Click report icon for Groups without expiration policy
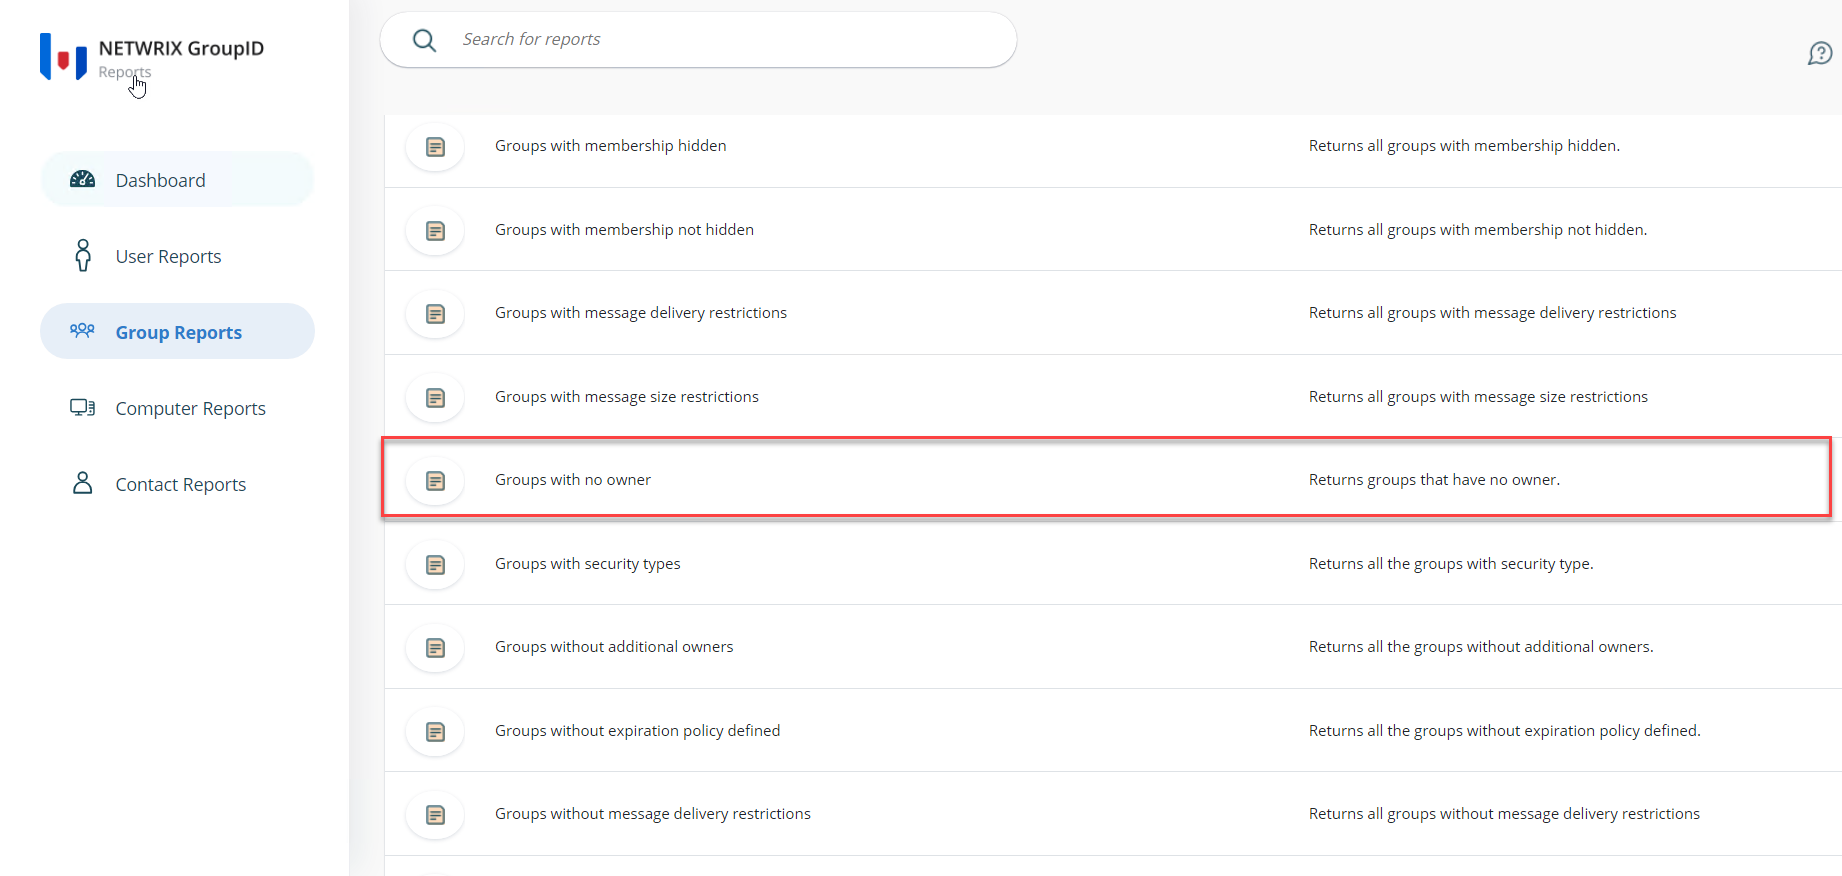 tap(435, 732)
